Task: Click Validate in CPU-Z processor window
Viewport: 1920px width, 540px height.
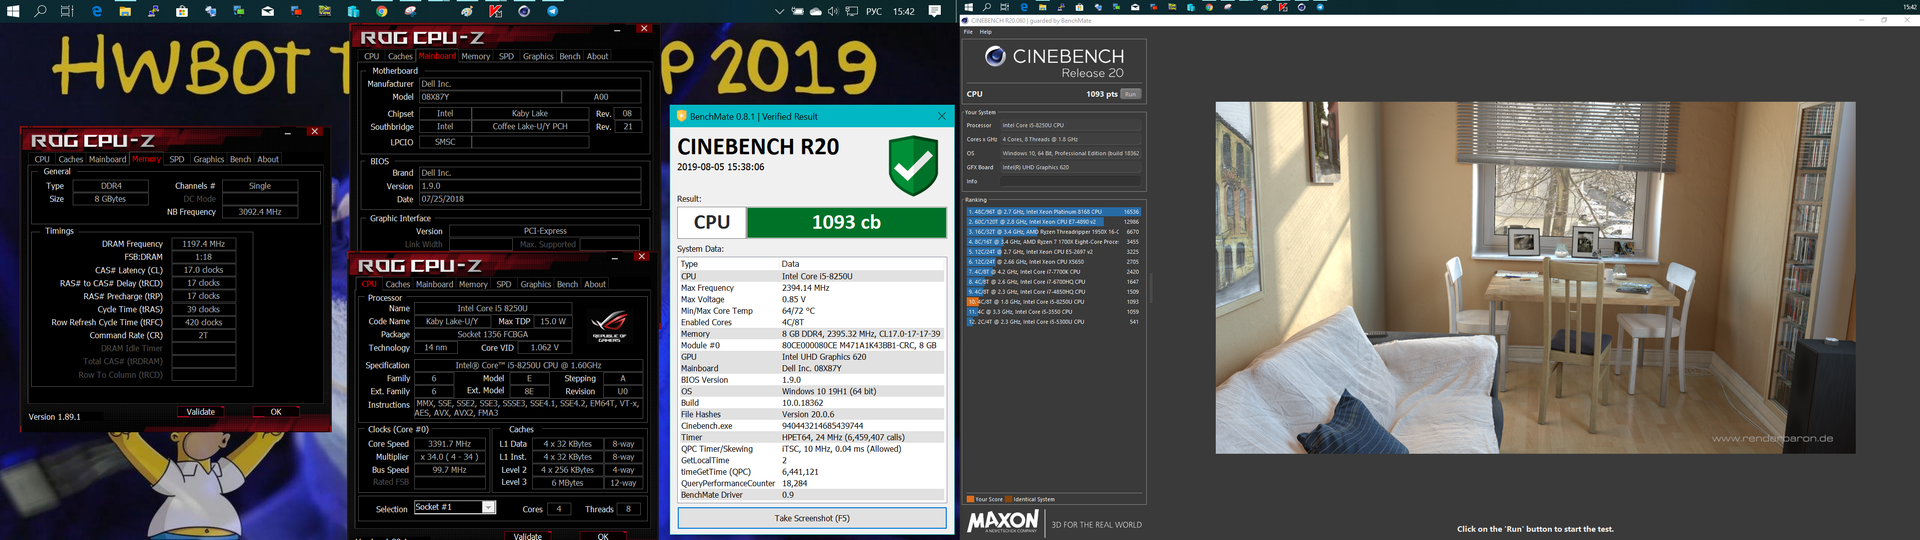Action: coord(528,536)
